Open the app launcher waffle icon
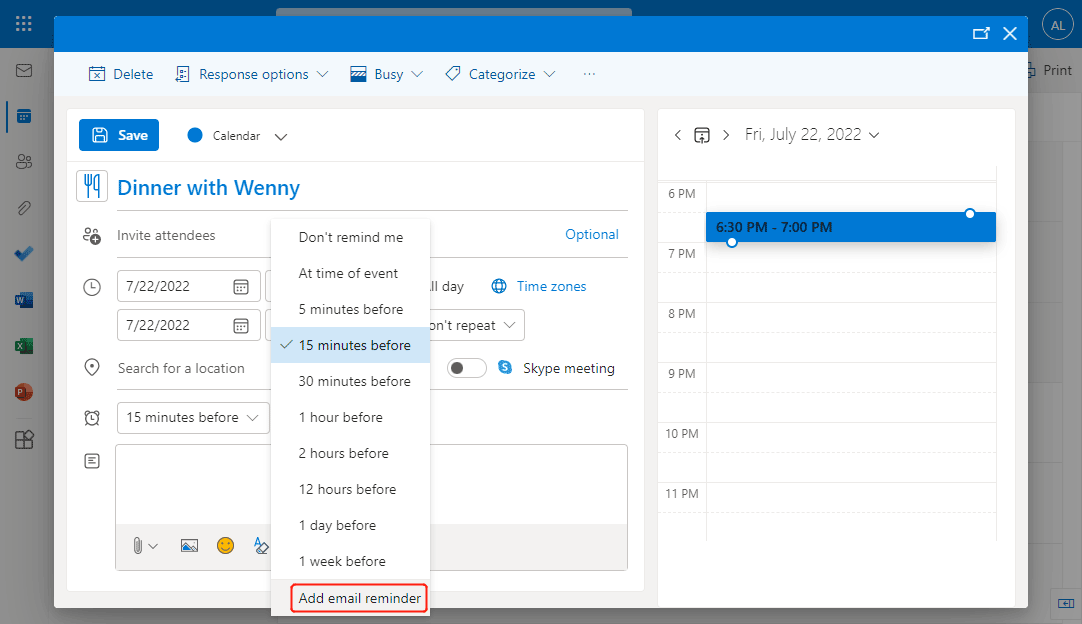Image resolution: width=1082 pixels, height=624 pixels. pos(24,23)
